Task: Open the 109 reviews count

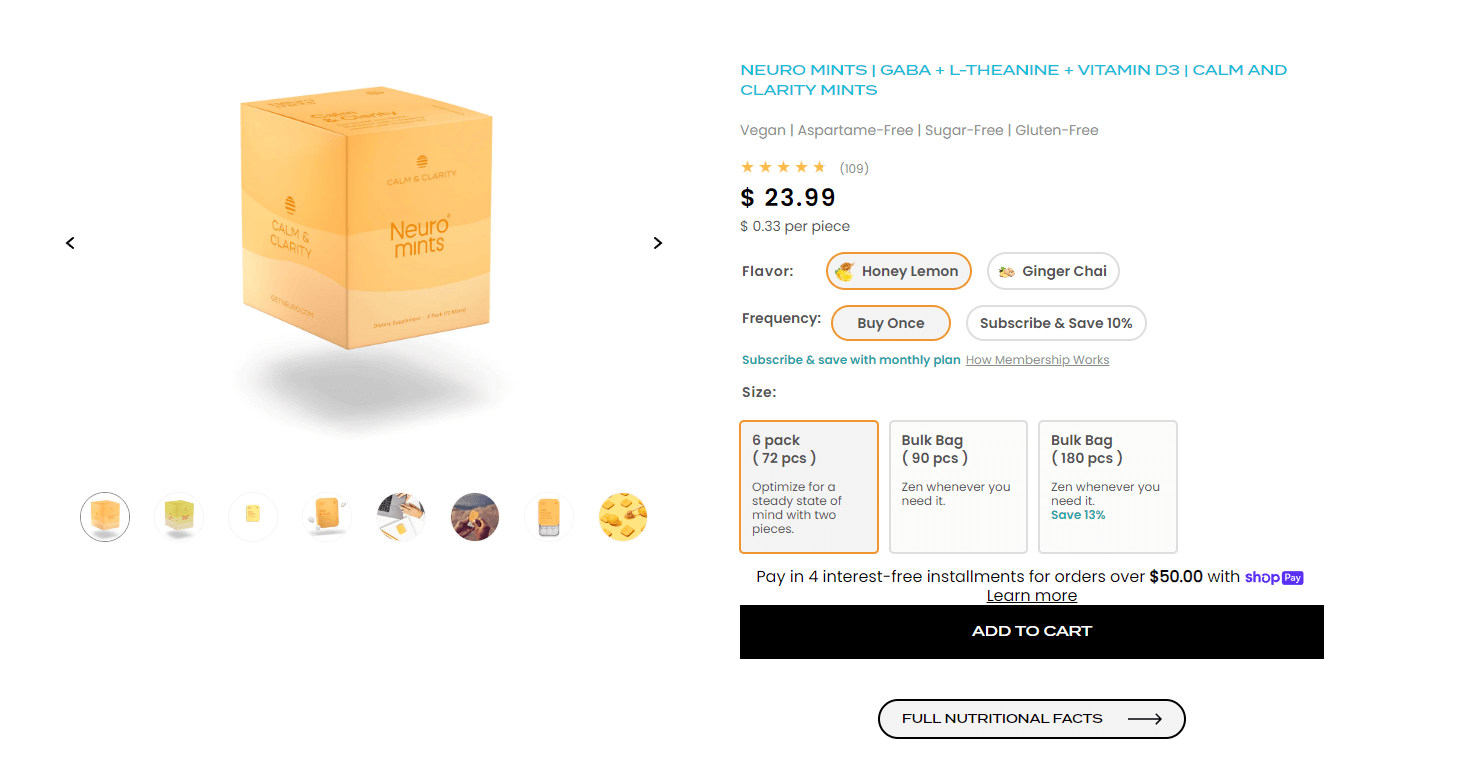Action: pos(854,168)
